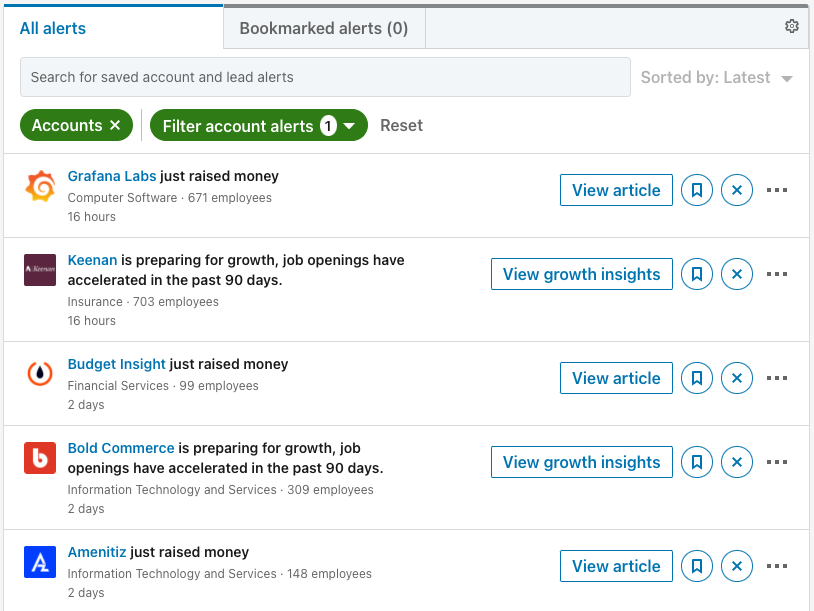Click the Amenitiz company logo
814x611 pixels.
[40, 562]
